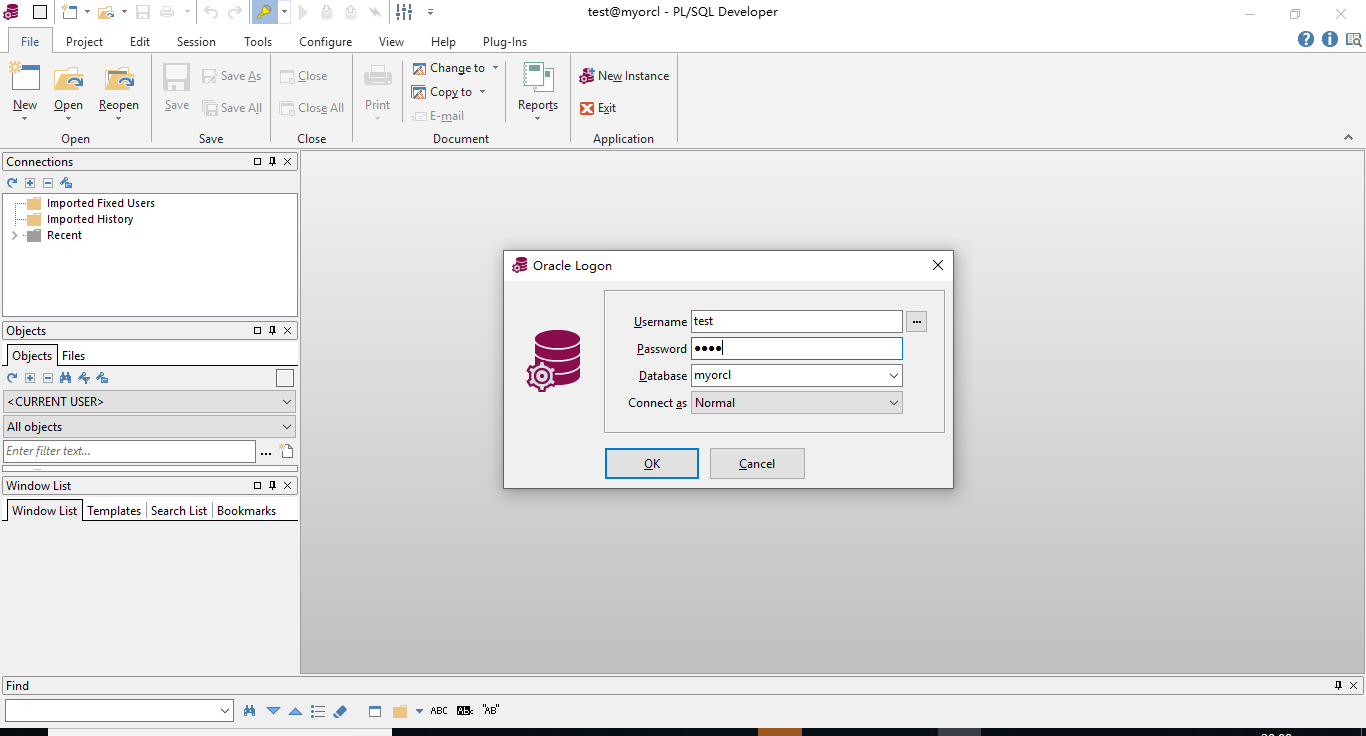Viewport: 1366px width, 736px height.
Task: Open the Tools ribbon tab
Action: click(x=258, y=42)
